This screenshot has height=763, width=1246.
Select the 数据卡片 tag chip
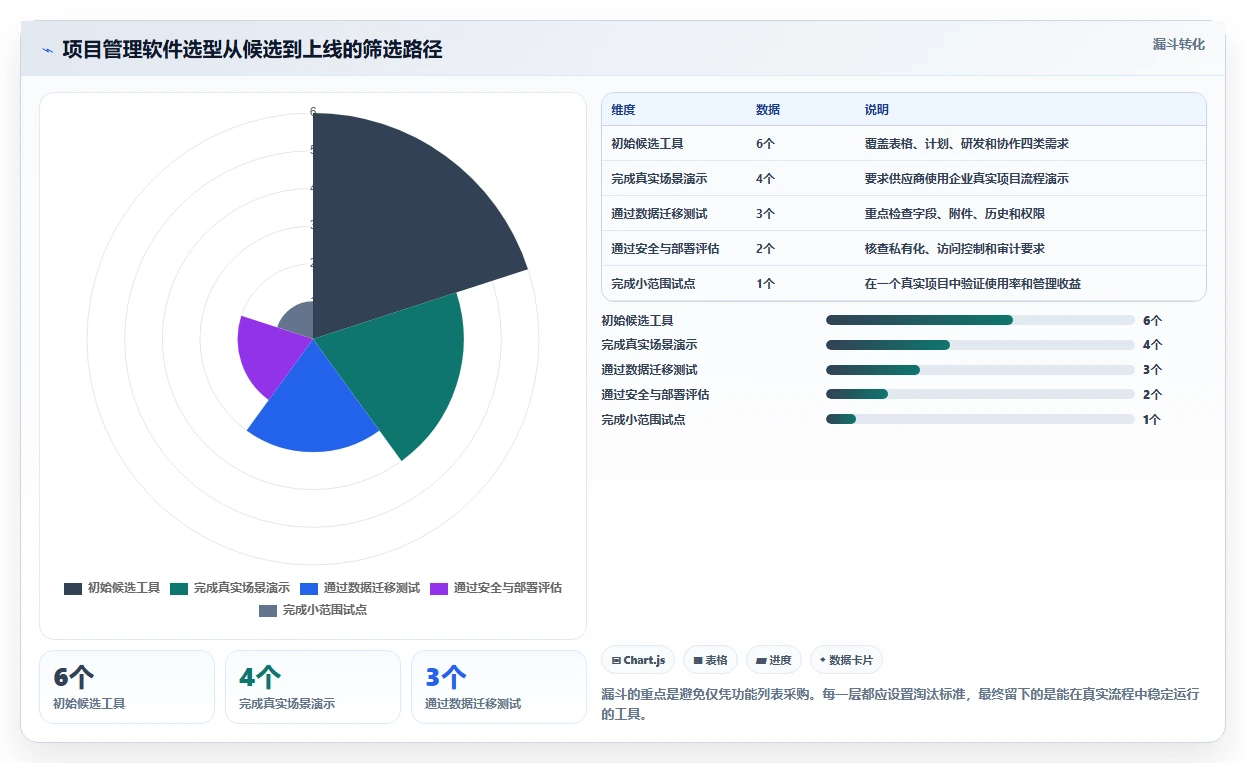(846, 660)
